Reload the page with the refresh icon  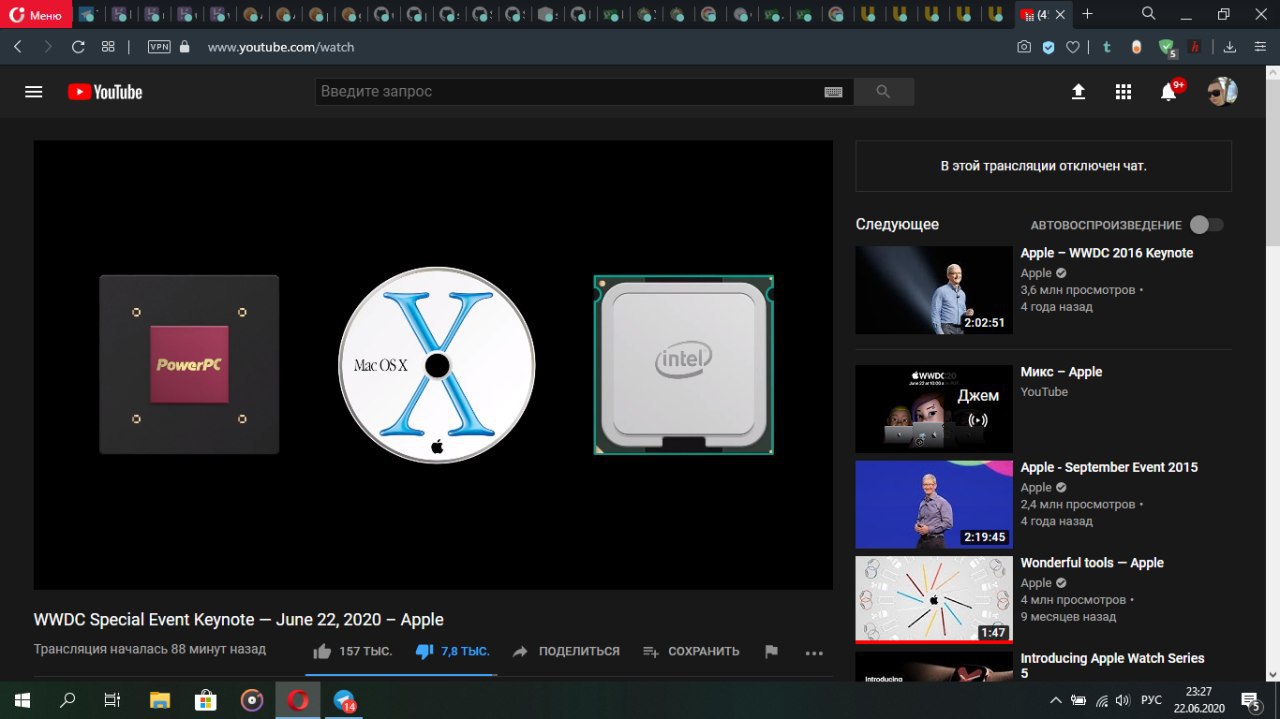[x=78, y=47]
